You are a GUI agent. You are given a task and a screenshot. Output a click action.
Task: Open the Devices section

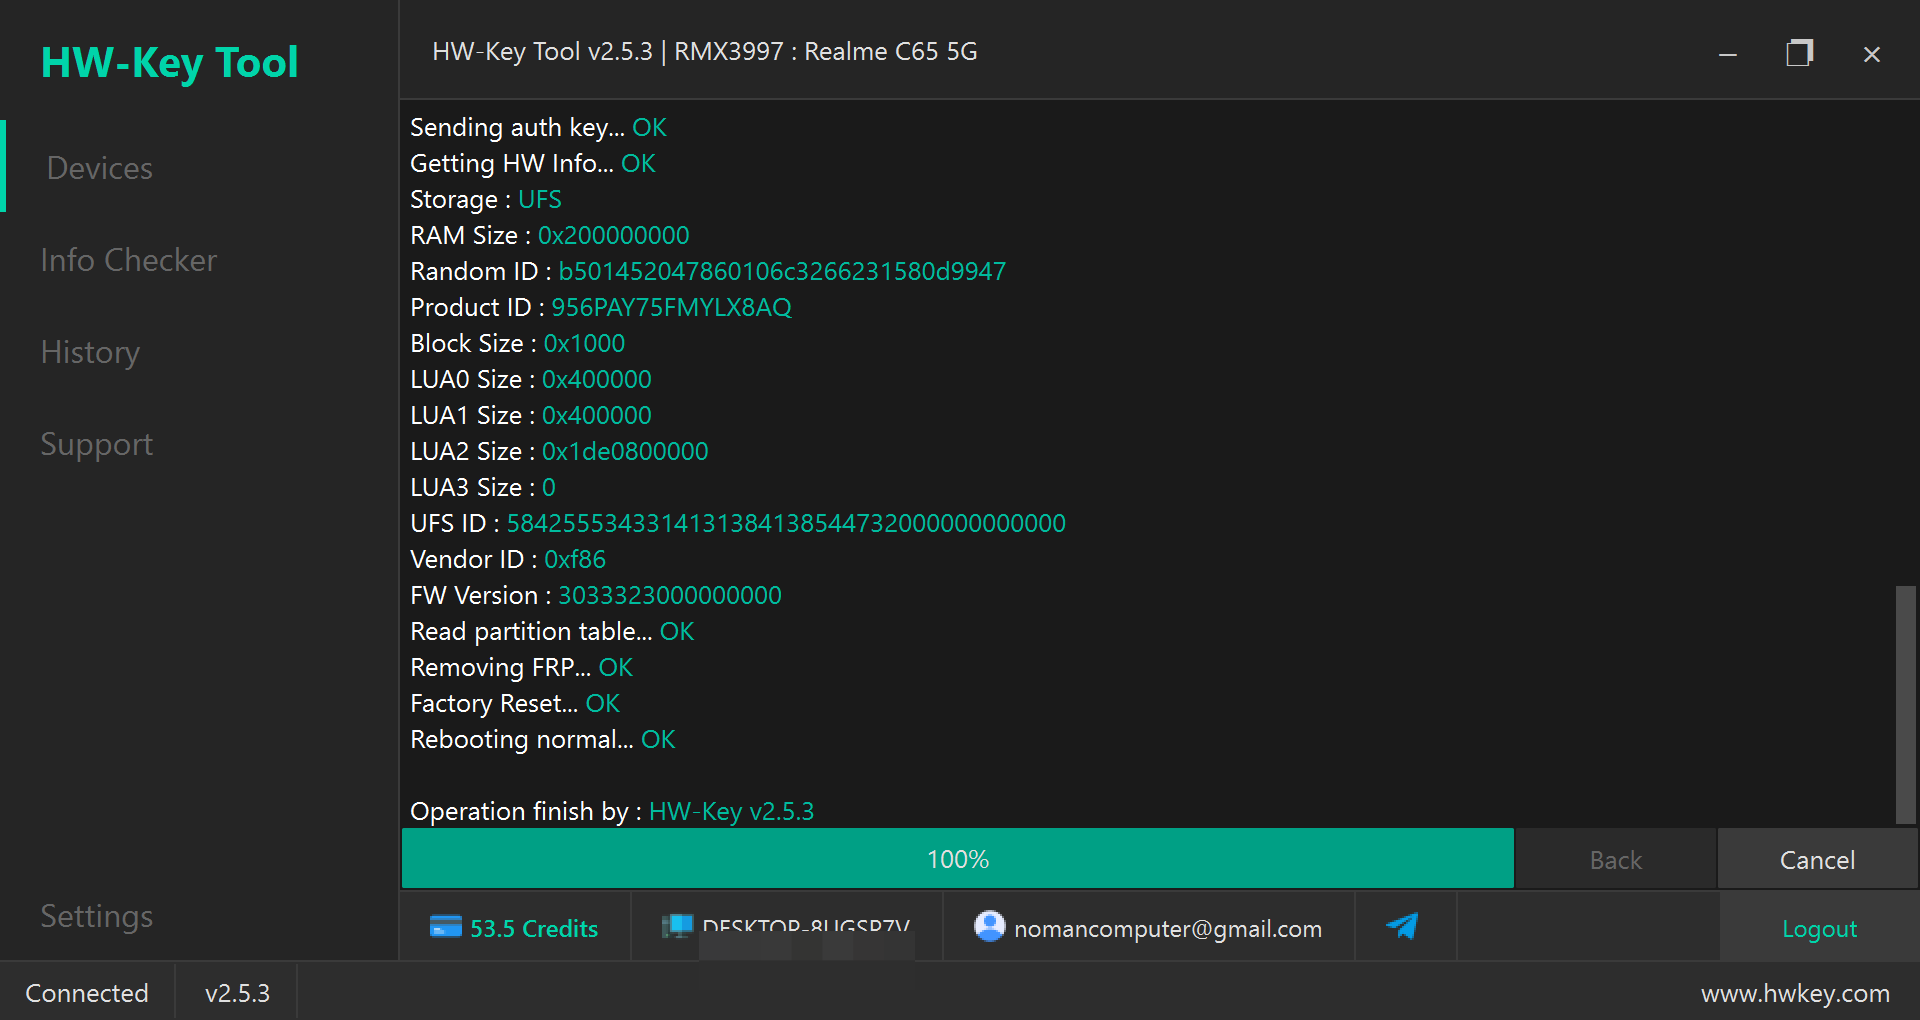[100, 168]
